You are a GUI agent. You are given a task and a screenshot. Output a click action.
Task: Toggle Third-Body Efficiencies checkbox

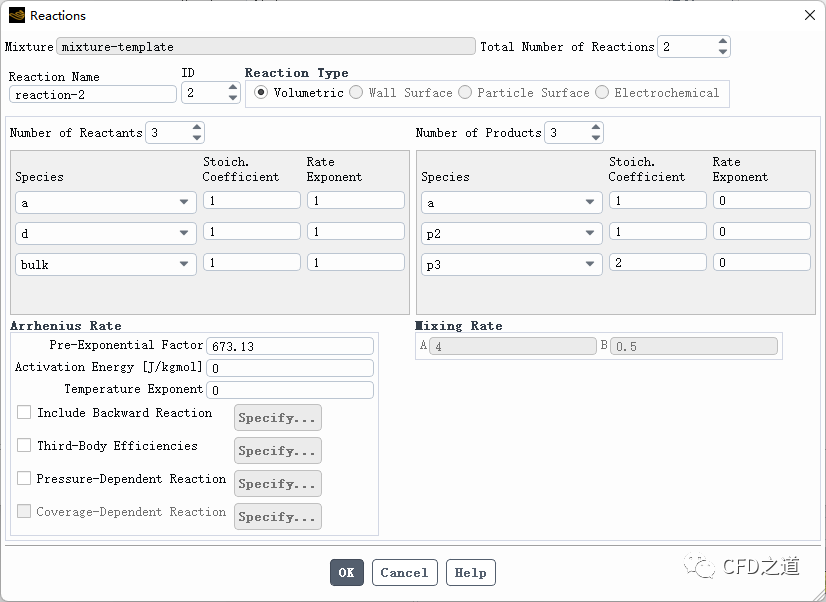coord(24,446)
